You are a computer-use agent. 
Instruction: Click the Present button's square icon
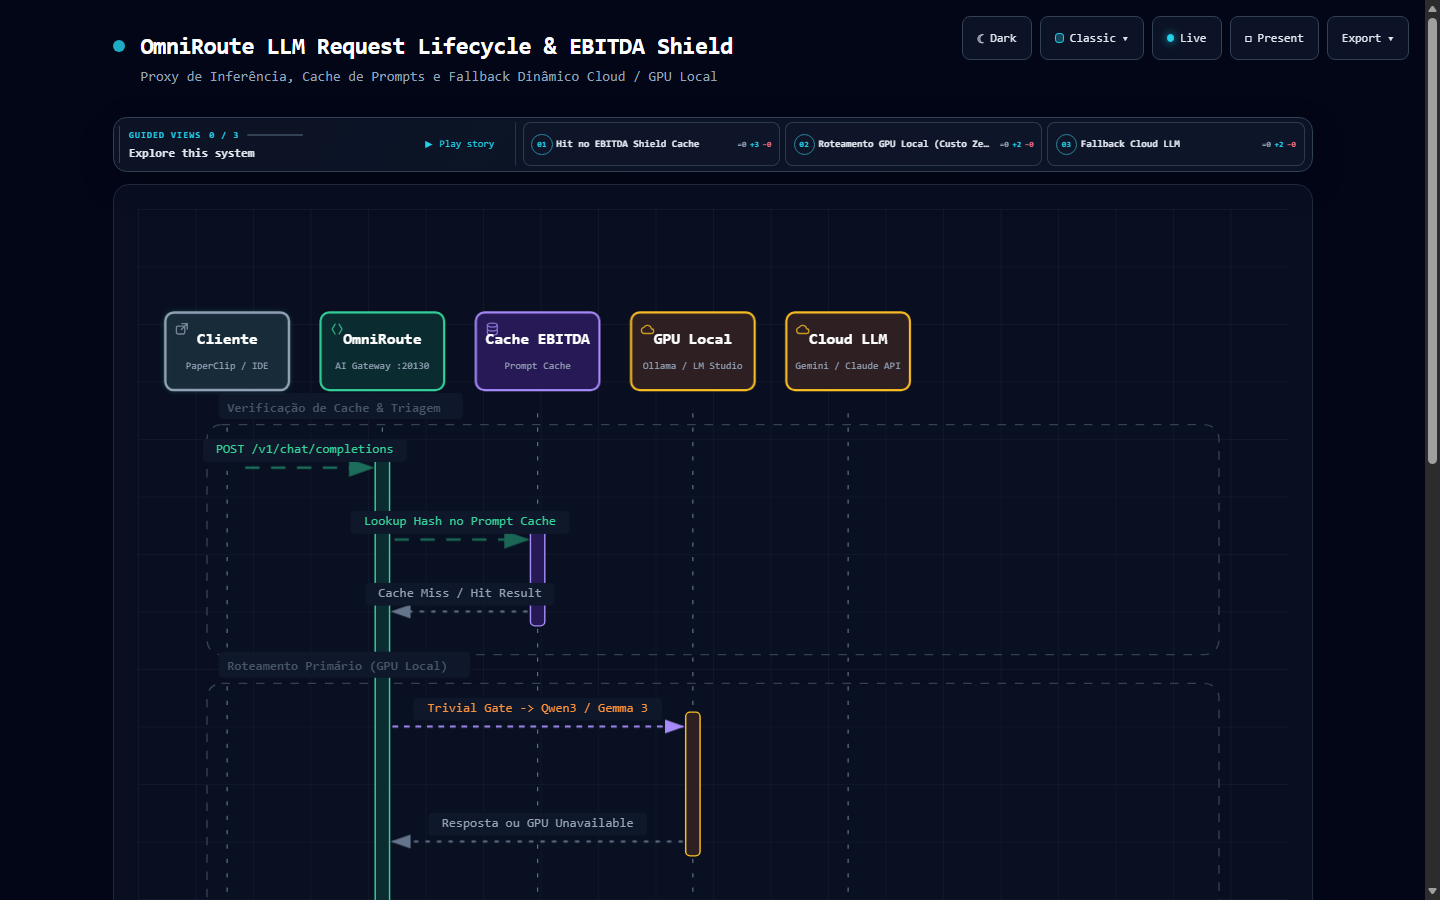[1248, 39]
